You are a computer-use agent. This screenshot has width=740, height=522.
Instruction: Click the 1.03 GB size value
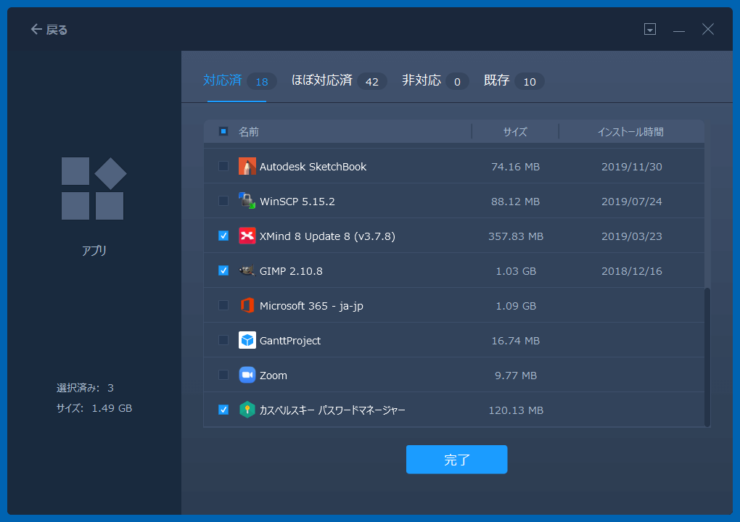point(515,271)
